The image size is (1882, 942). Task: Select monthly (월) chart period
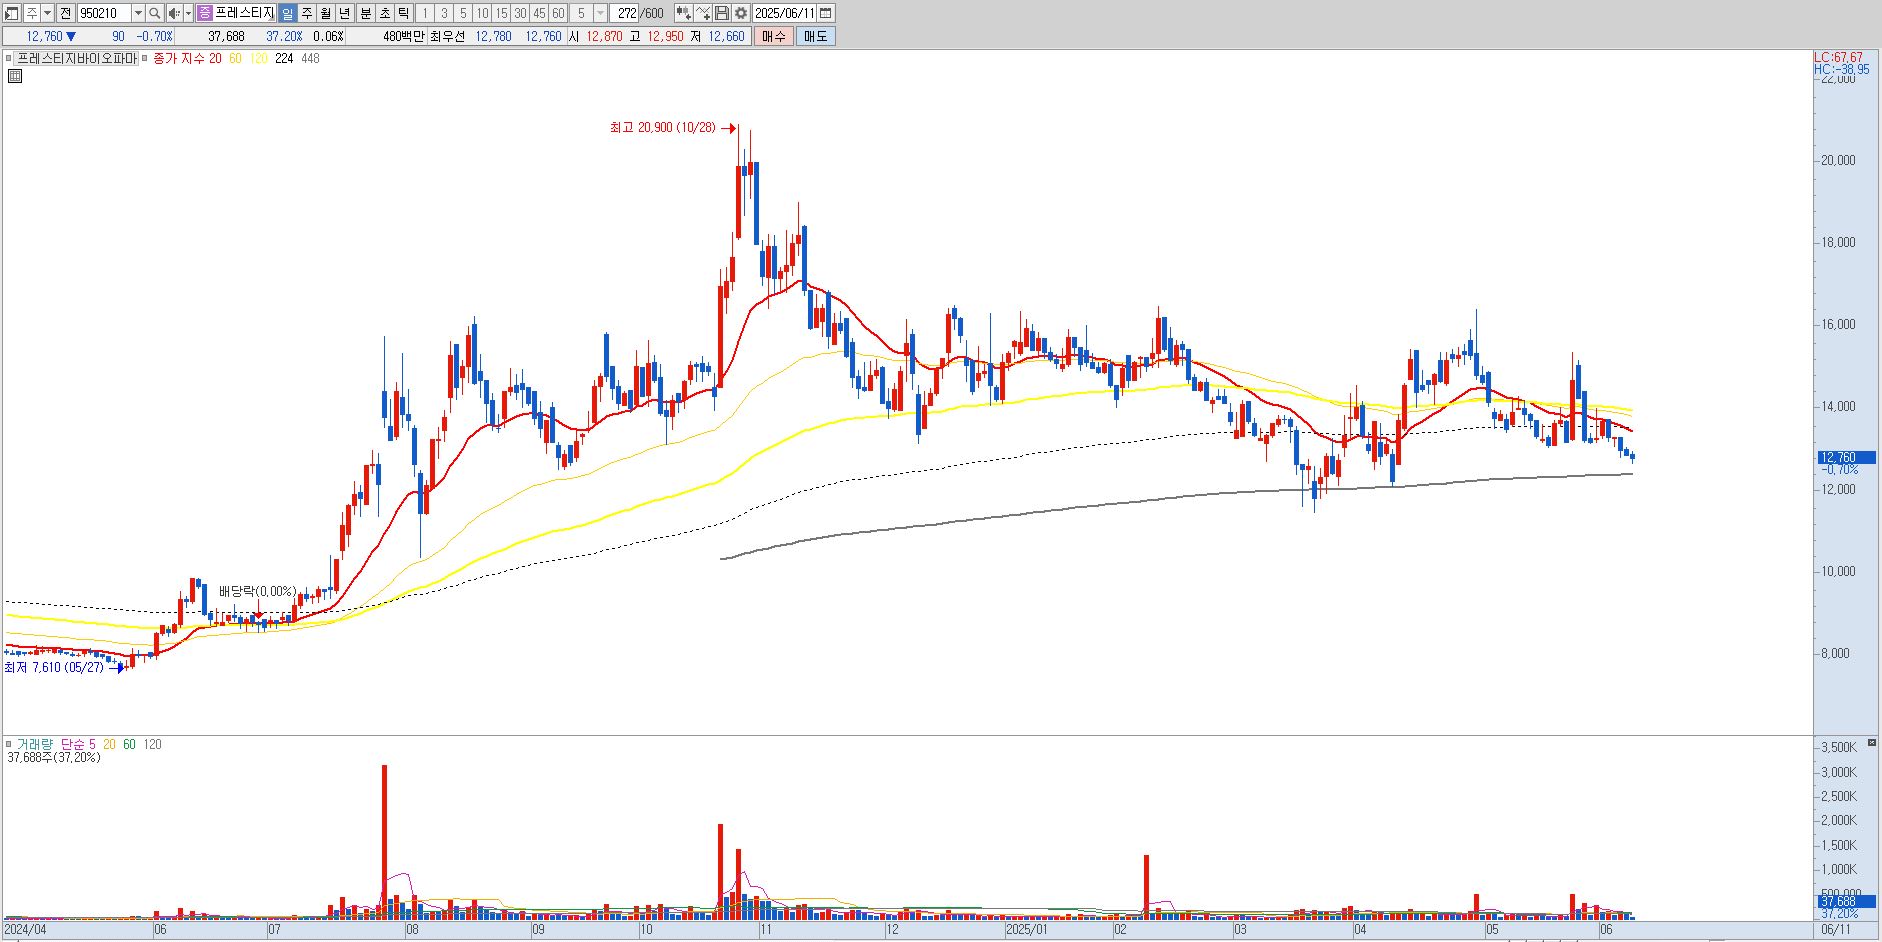click(326, 13)
